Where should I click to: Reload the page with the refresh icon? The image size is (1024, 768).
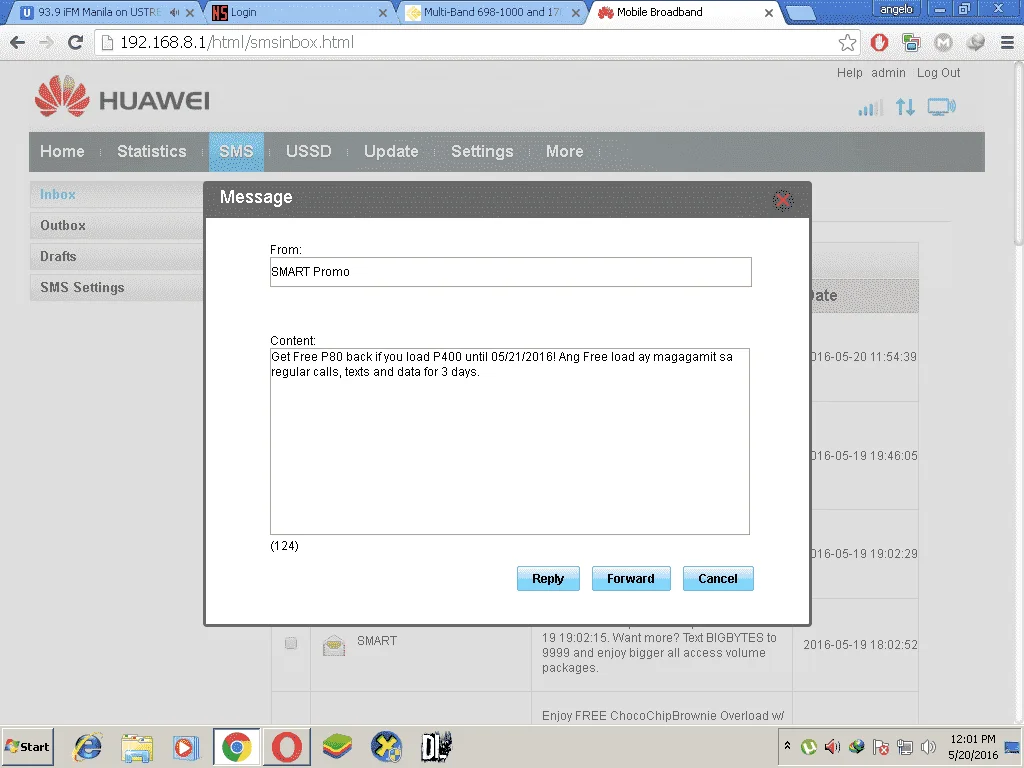point(76,42)
